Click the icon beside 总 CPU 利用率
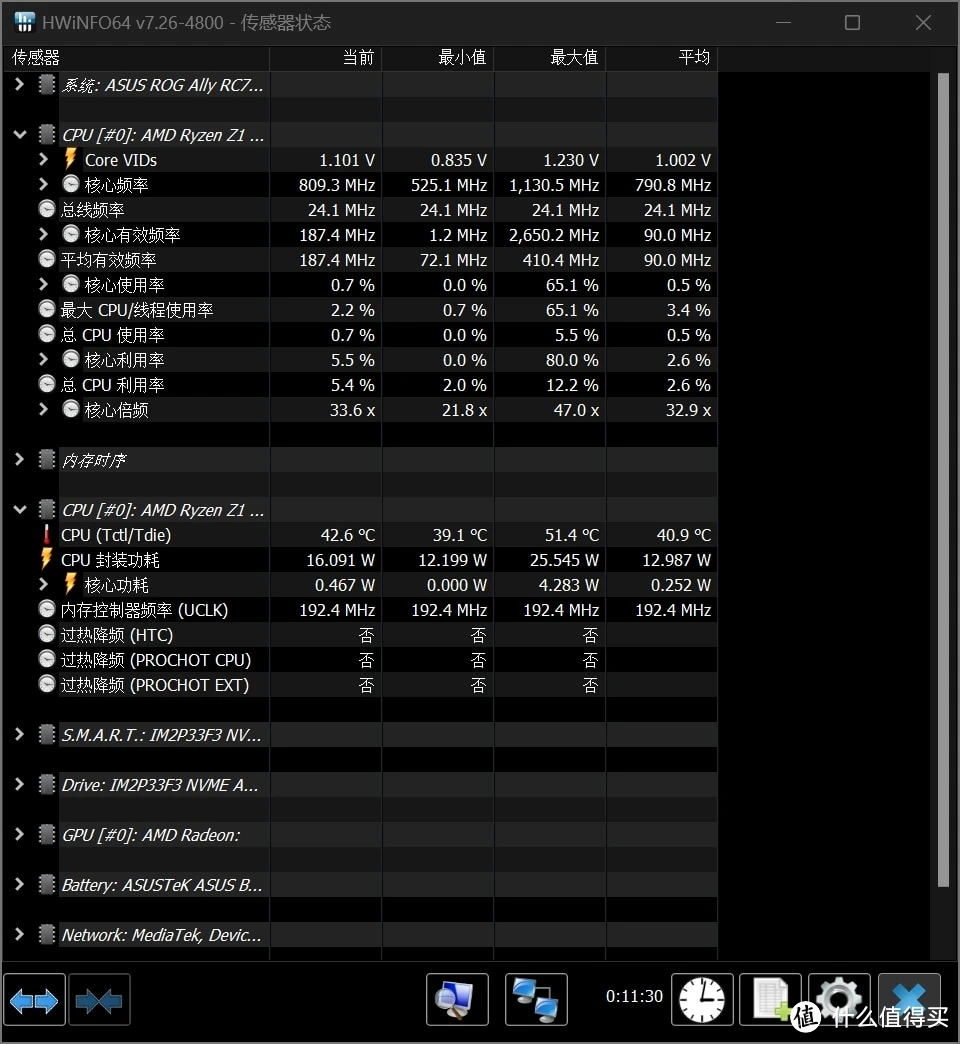This screenshot has height=1044, width=960. point(47,384)
